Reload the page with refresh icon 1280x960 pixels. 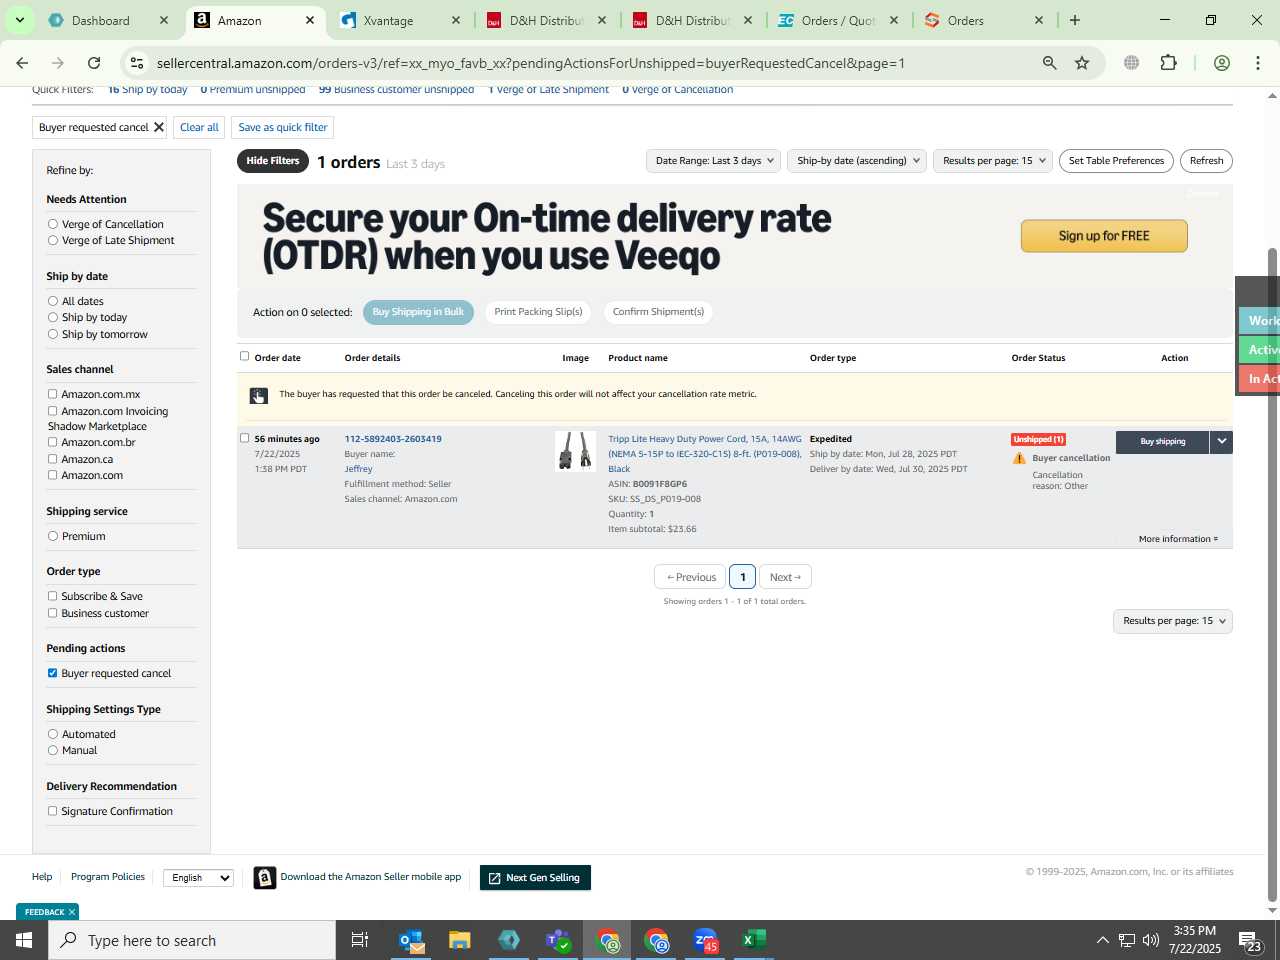tap(94, 63)
